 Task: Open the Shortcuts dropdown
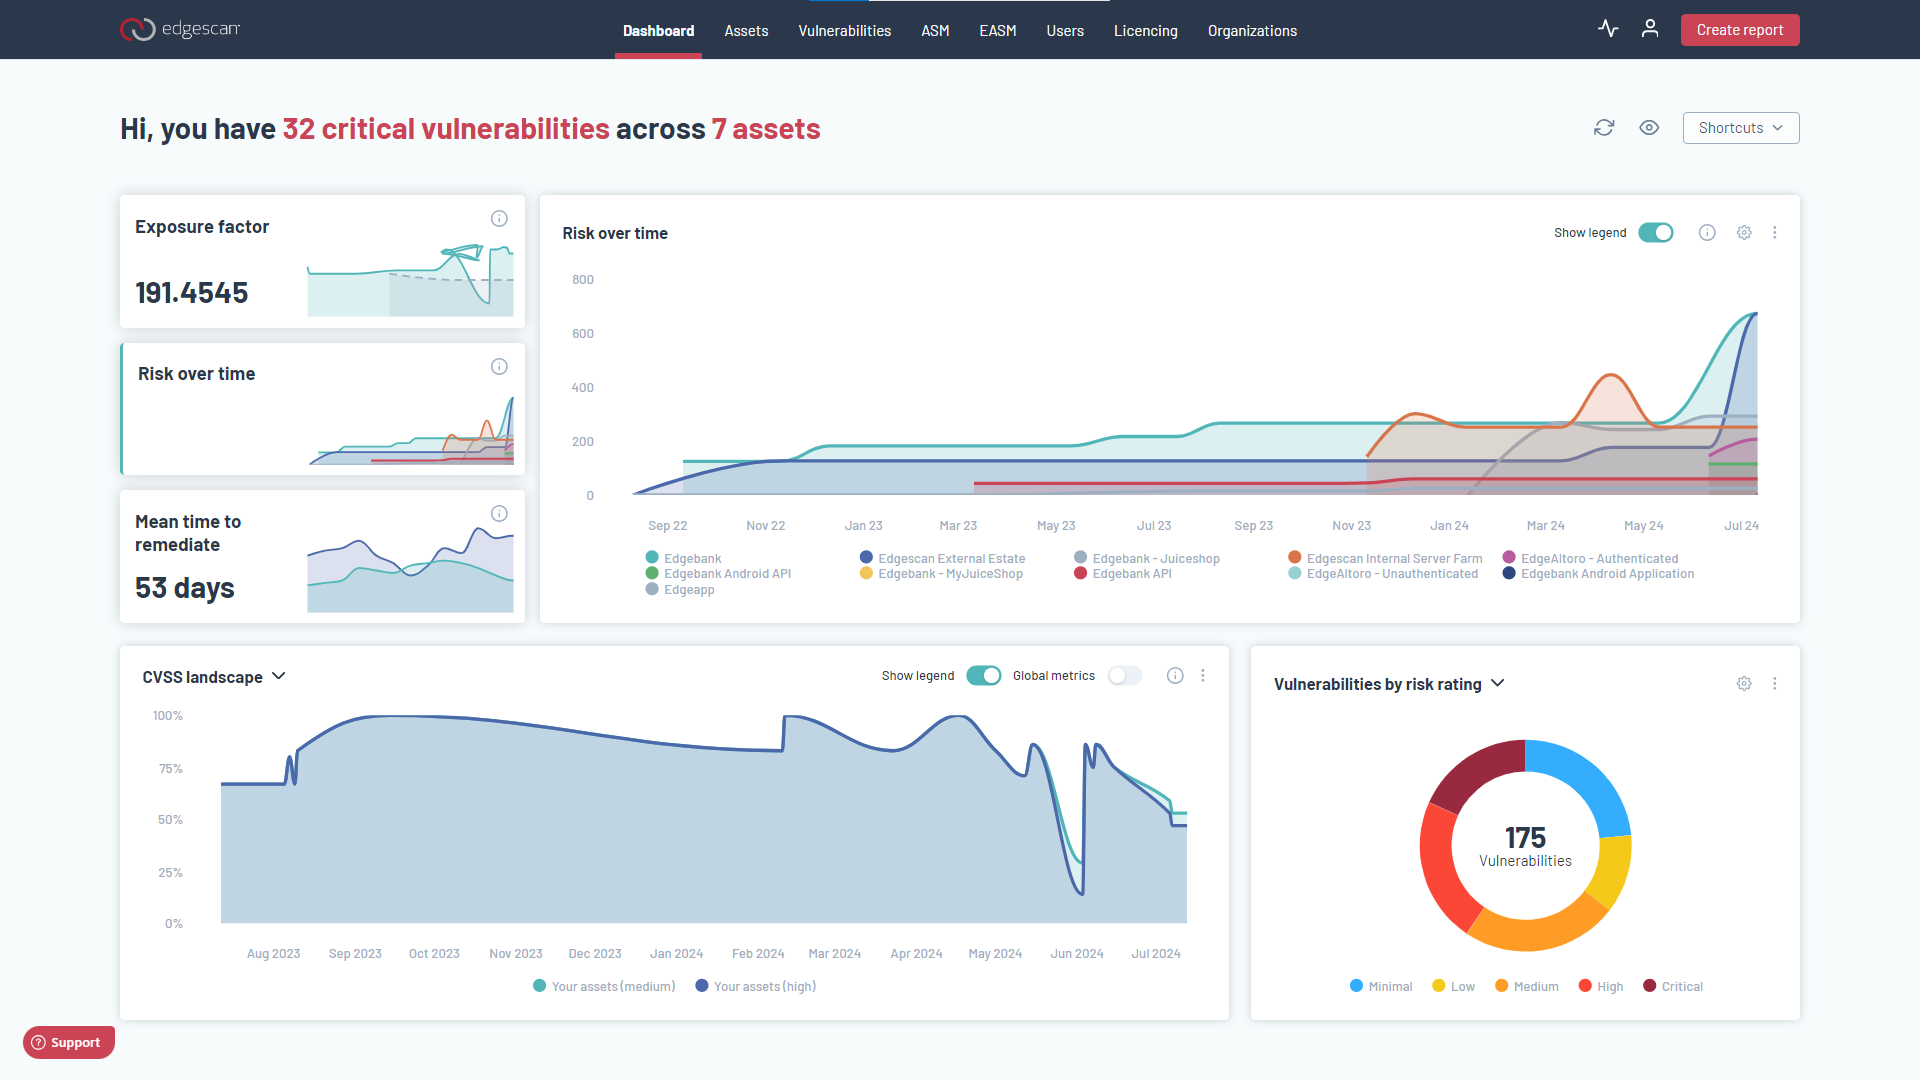pyautogui.click(x=1740, y=128)
